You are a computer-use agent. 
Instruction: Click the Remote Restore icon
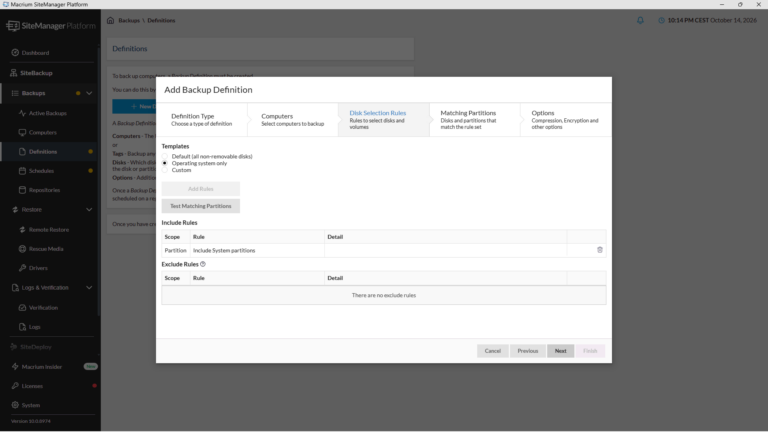22,230
